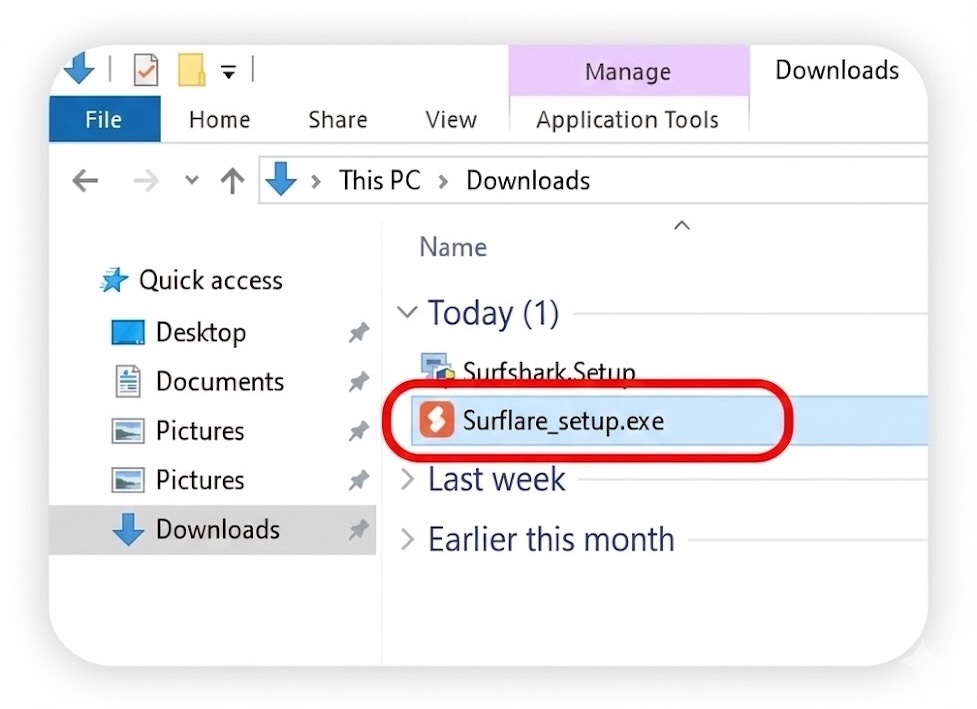Switch to the View tab
The height and width of the screenshot is (709, 977).
click(450, 119)
